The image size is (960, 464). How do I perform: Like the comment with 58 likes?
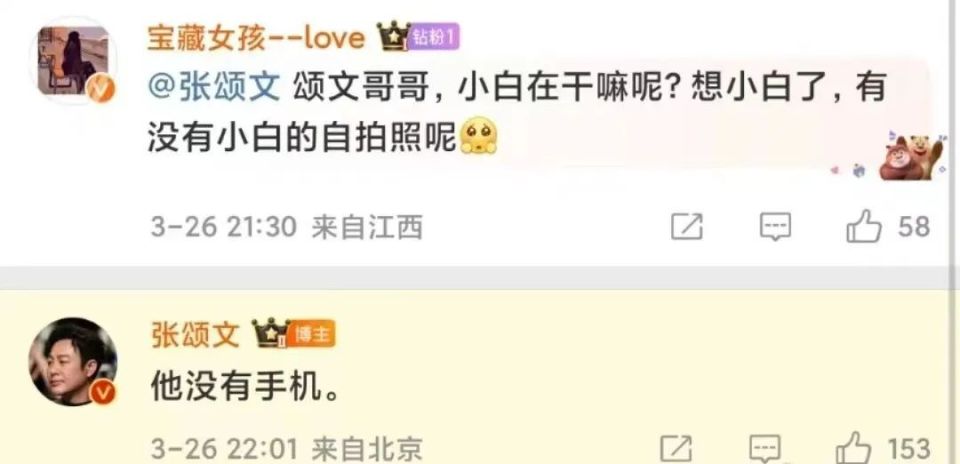(x=864, y=227)
